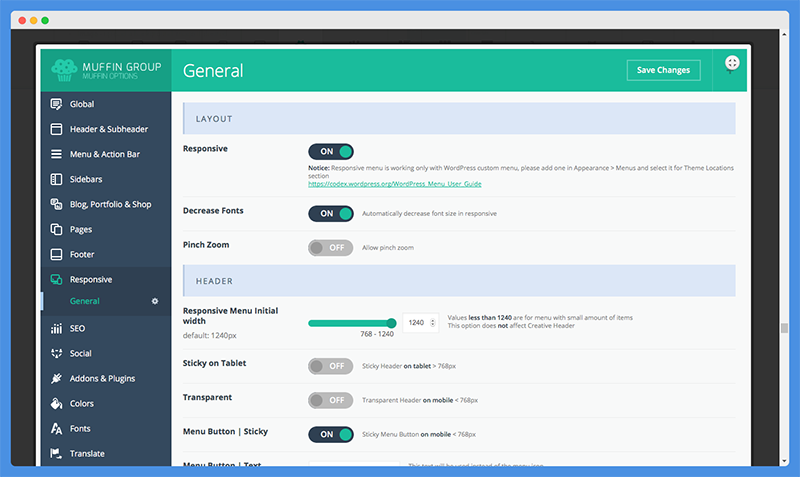800x477 pixels.
Task: Enable the Pinch Zoom toggle
Action: (x=331, y=247)
